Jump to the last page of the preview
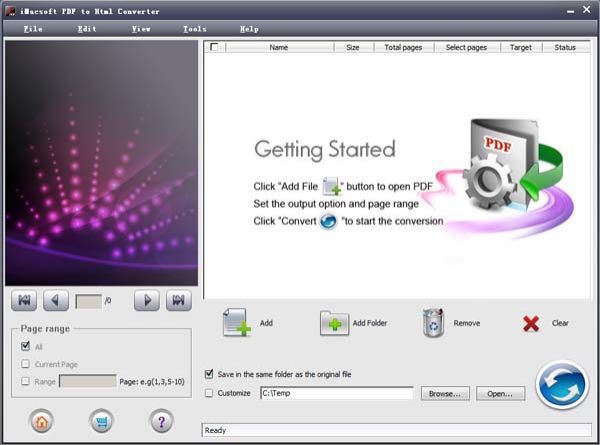Image resolution: width=600 pixels, height=445 pixels. 179,300
